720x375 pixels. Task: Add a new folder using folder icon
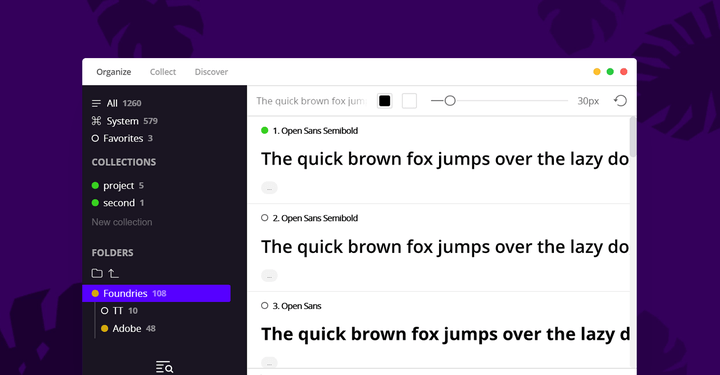(x=97, y=274)
